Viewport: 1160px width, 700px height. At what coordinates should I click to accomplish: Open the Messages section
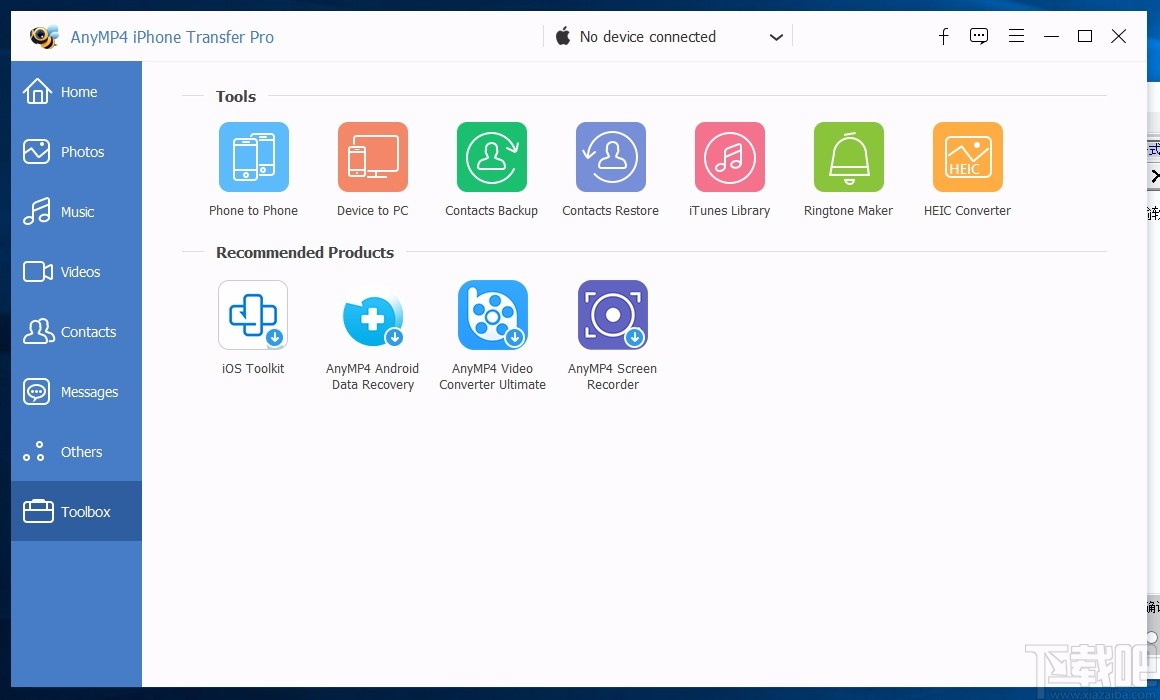(76, 391)
